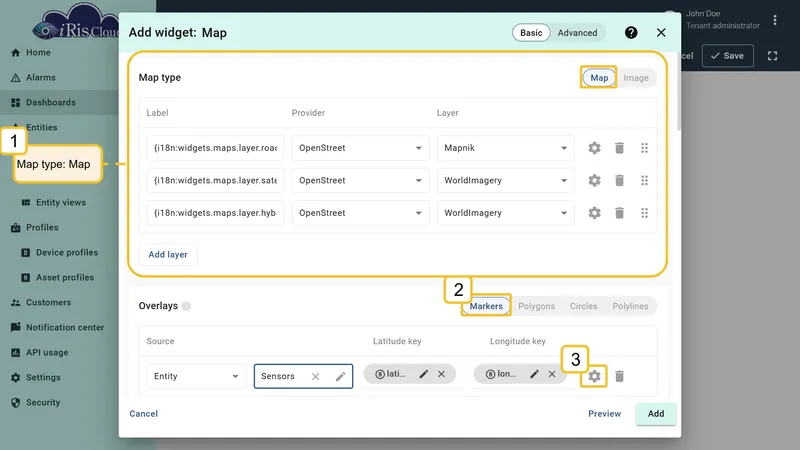Screen dimensions: 800x450
Task: Click the road layer label field
Action: [215, 148]
